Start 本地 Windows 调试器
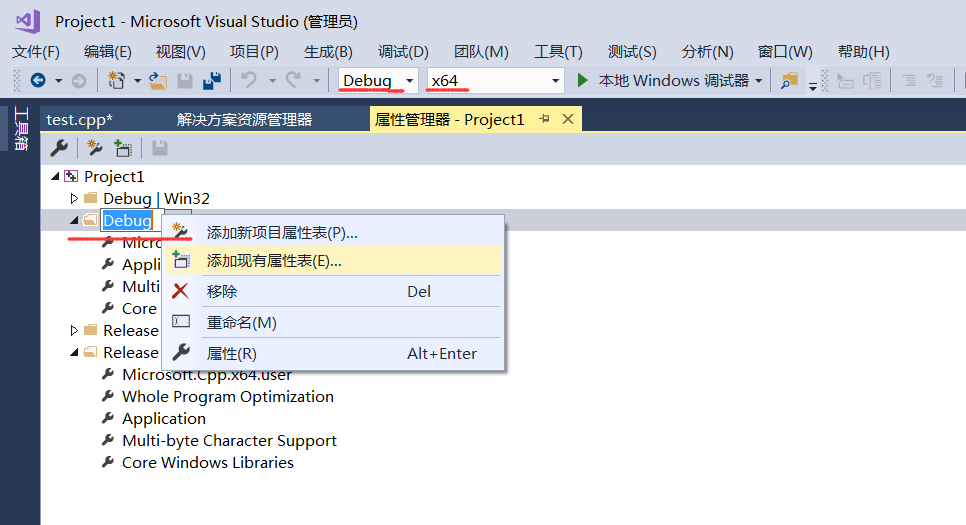Screen dimensions: 966x525 674,81
